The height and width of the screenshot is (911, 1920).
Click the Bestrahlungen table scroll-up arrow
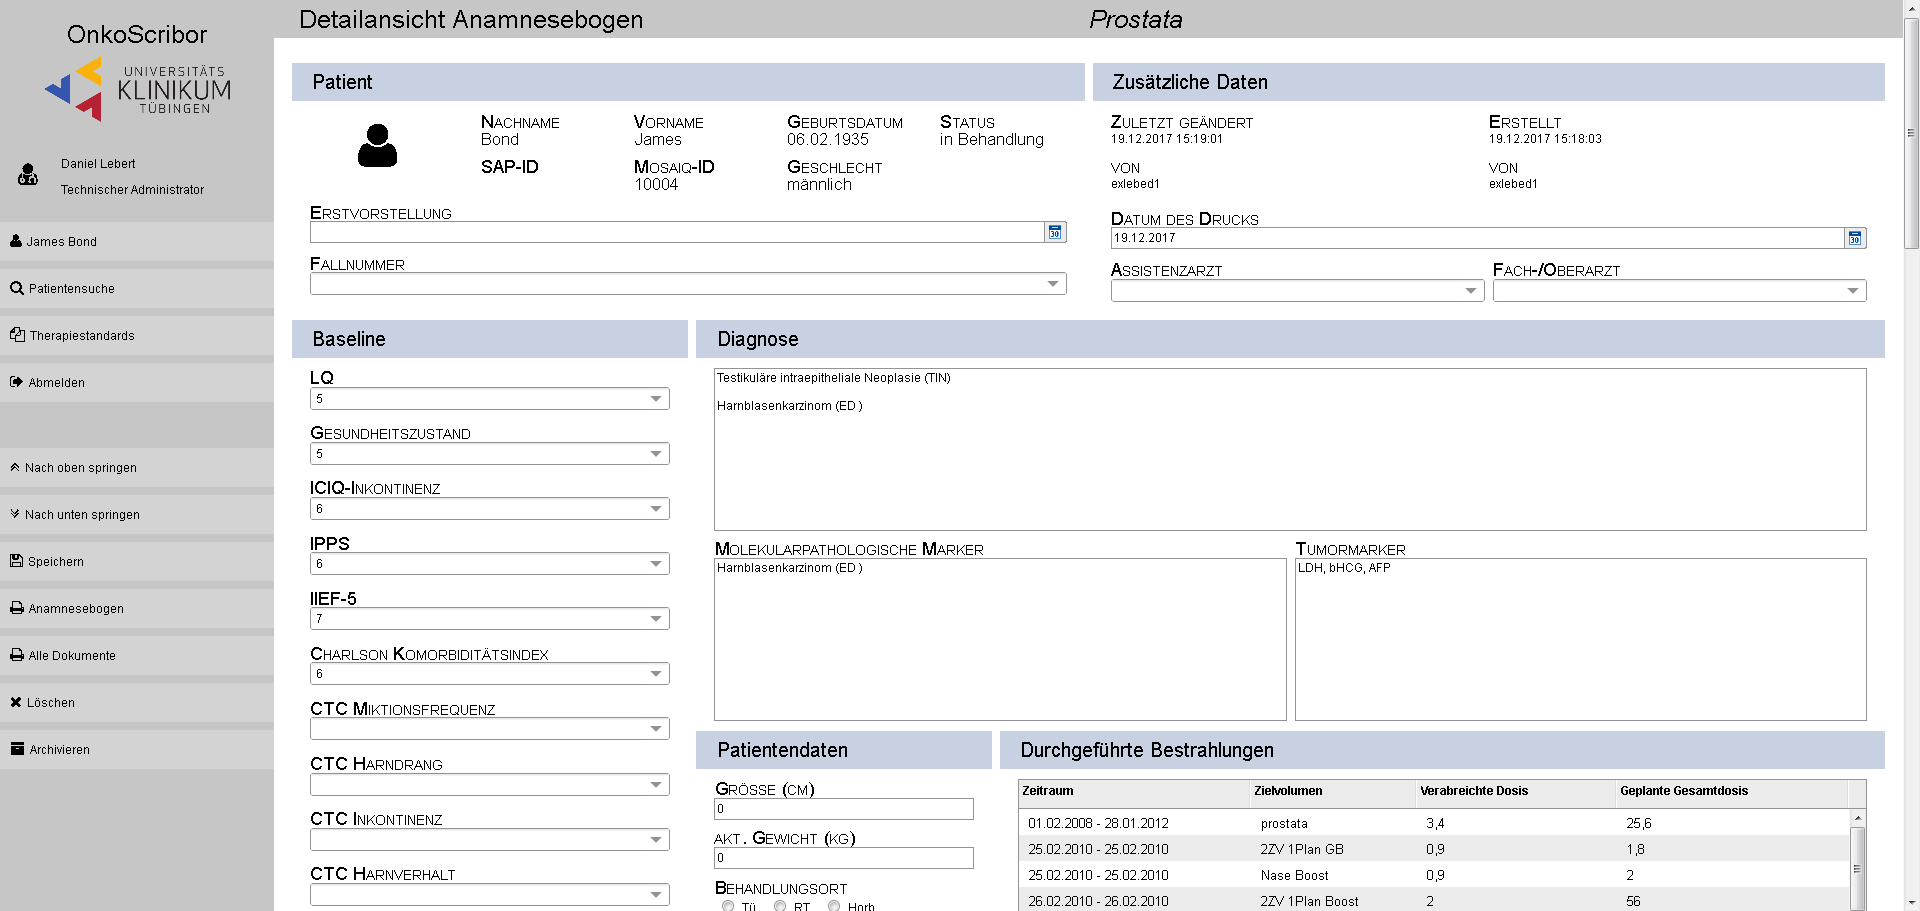(x=1857, y=818)
